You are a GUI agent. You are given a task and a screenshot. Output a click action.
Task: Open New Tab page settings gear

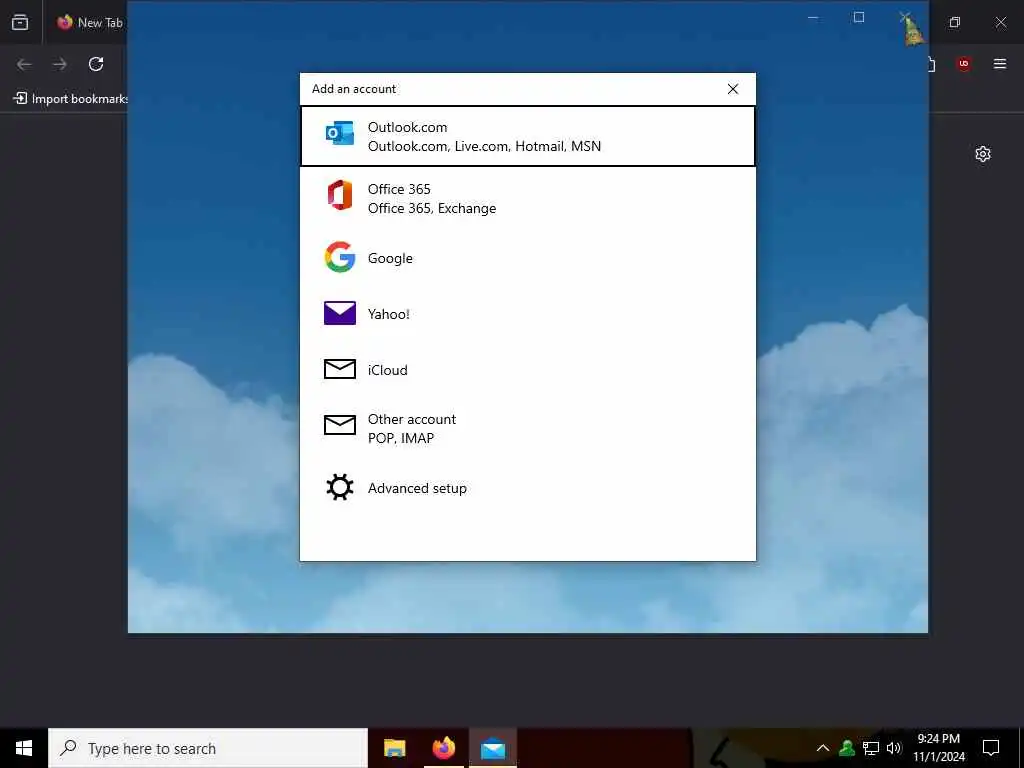click(983, 154)
